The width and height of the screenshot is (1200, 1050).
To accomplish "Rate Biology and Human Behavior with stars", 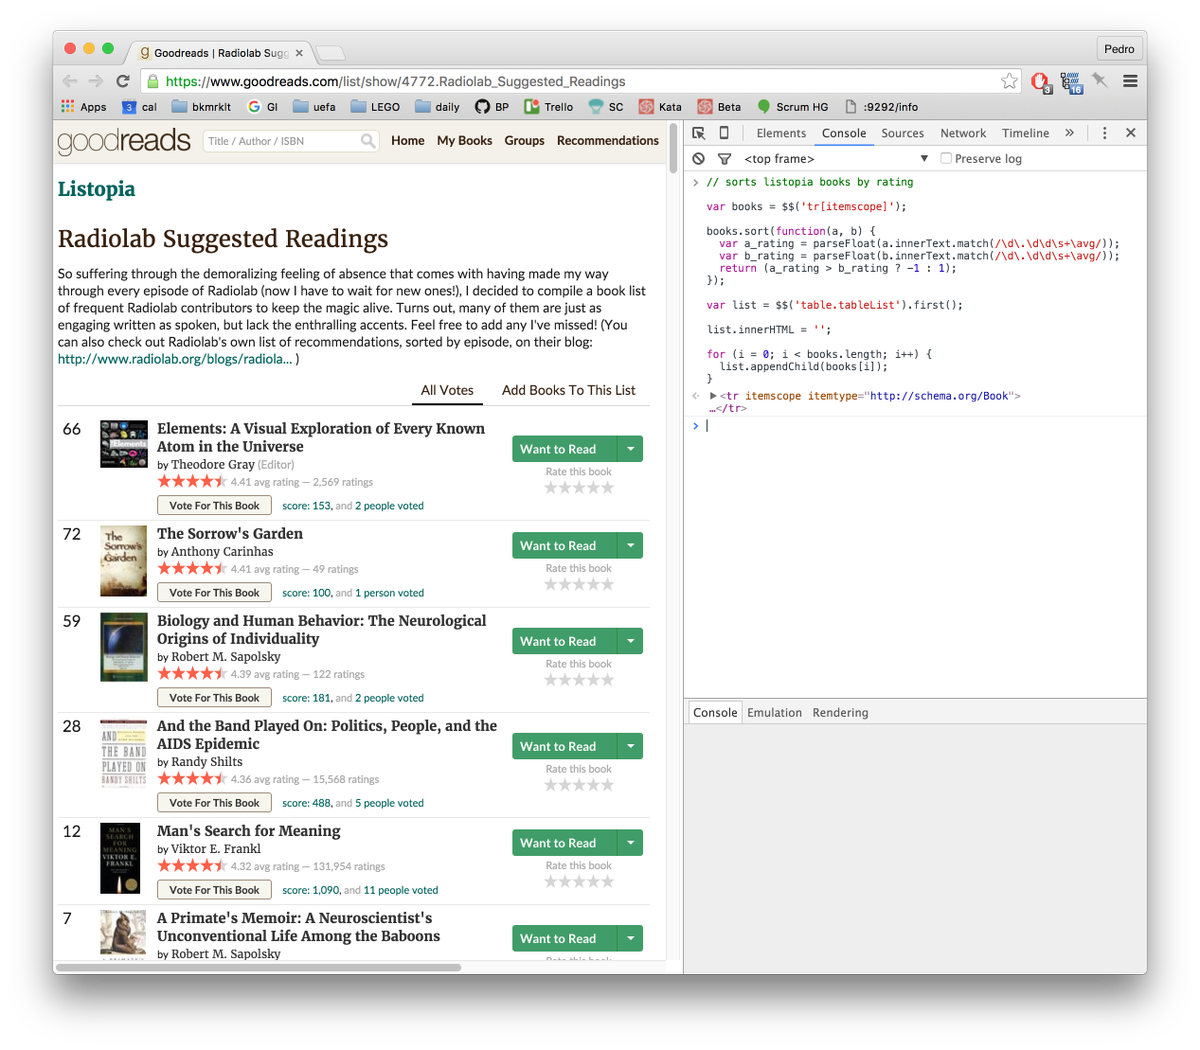I will [579, 680].
